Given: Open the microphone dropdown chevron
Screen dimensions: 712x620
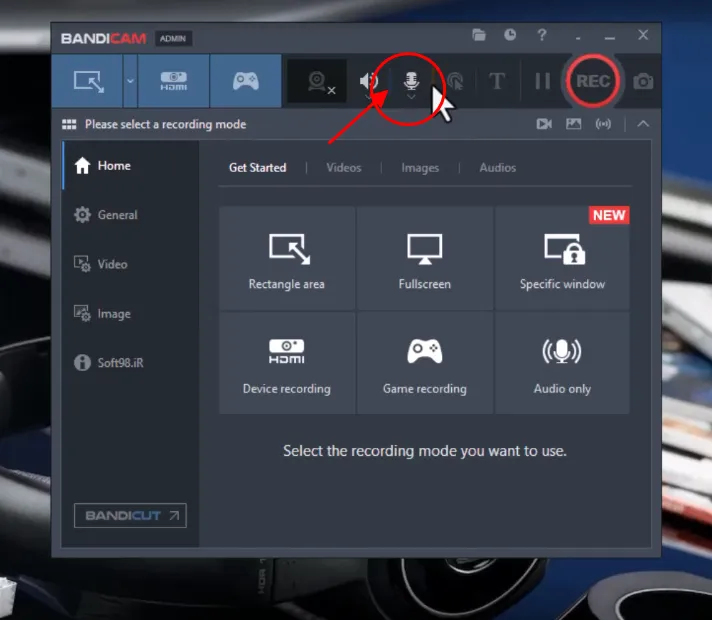Looking at the screenshot, I should [411, 96].
